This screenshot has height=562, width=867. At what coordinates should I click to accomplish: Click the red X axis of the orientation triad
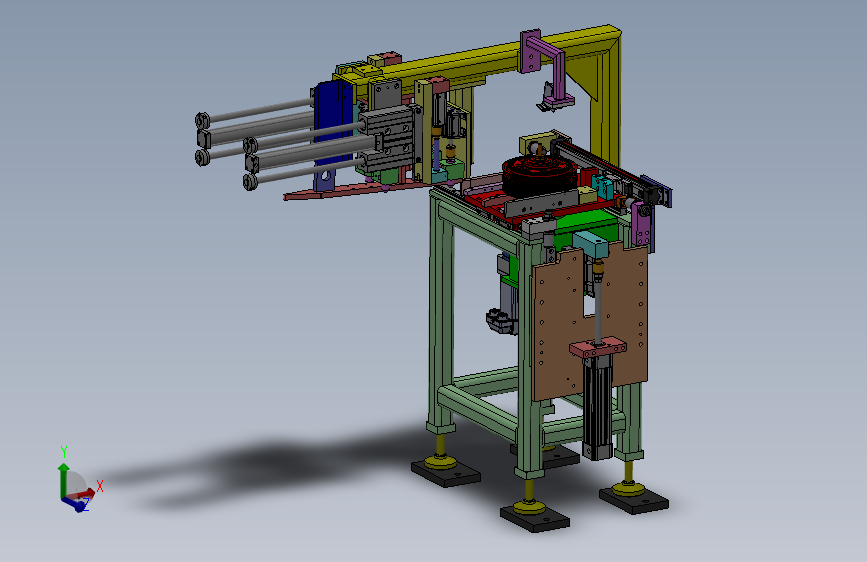tap(83, 493)
